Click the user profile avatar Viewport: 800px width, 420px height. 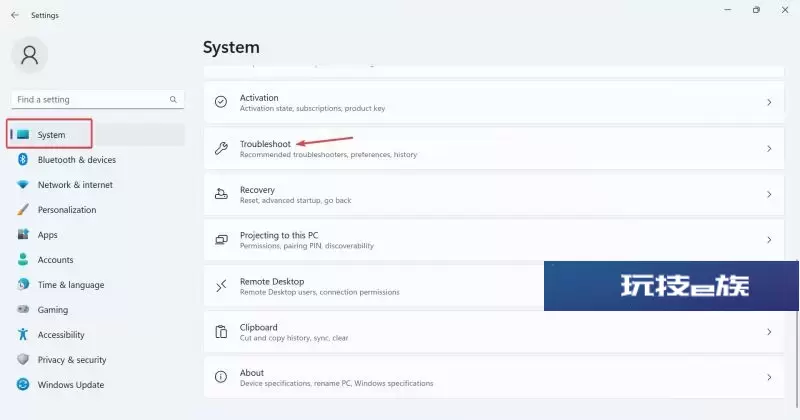[30, 55]
